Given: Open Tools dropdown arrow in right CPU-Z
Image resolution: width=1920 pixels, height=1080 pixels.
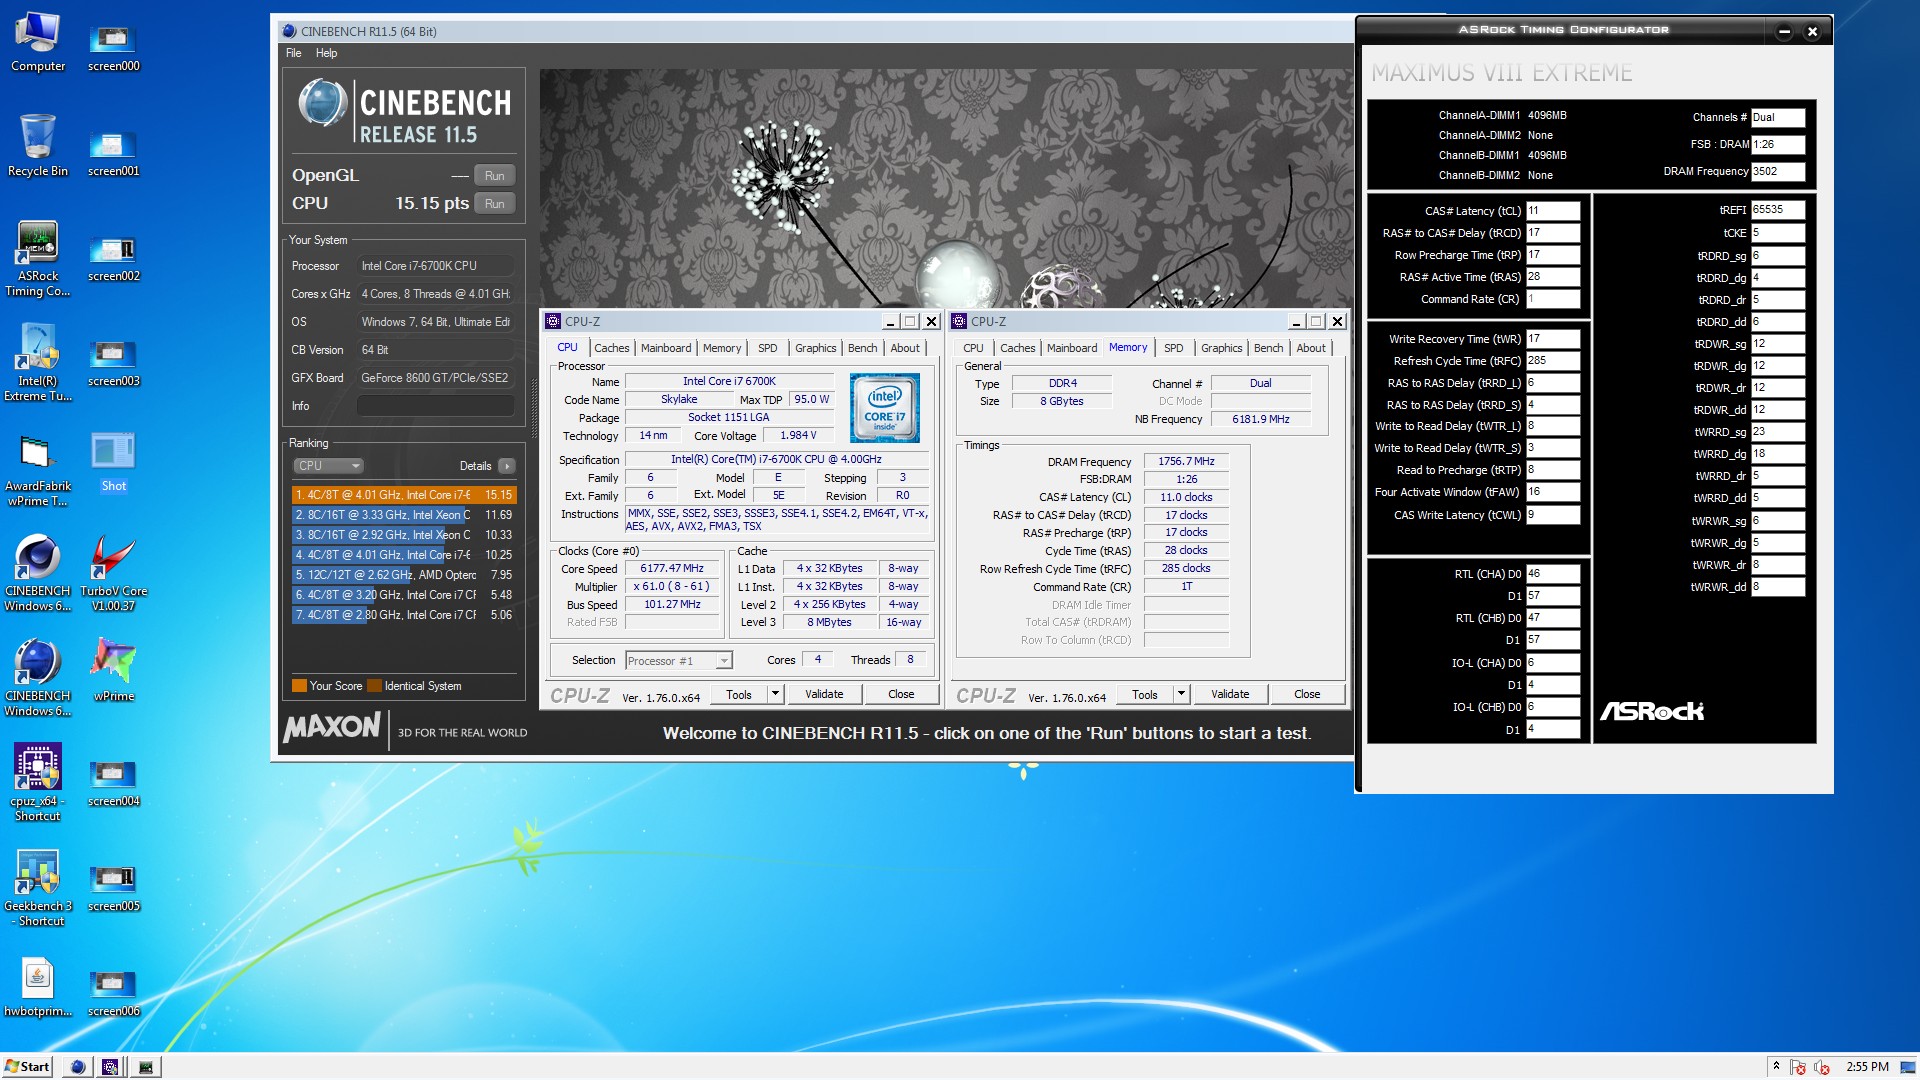Looking at the screenshot, I should [x=1180, y=694].
